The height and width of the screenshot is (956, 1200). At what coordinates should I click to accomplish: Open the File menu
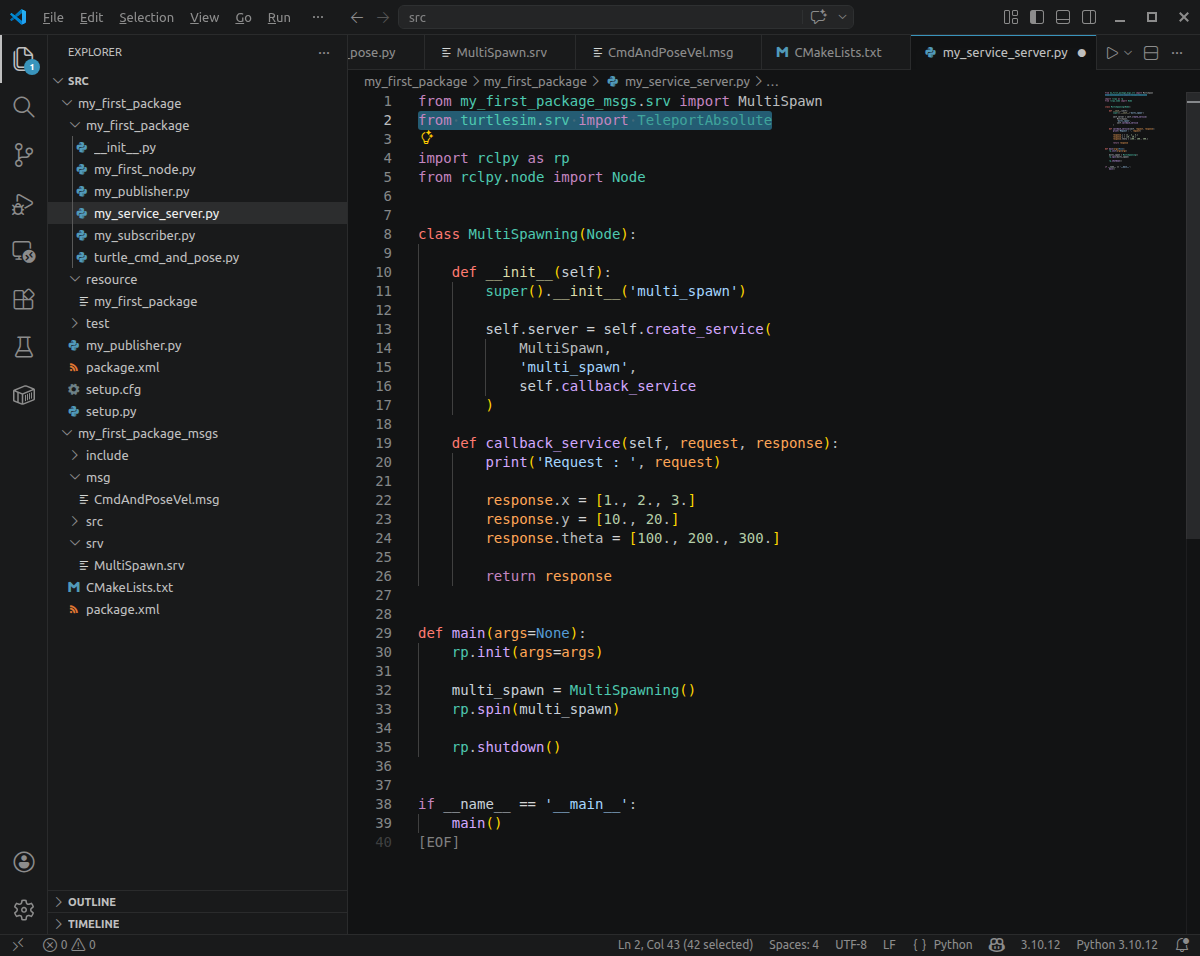53,17
